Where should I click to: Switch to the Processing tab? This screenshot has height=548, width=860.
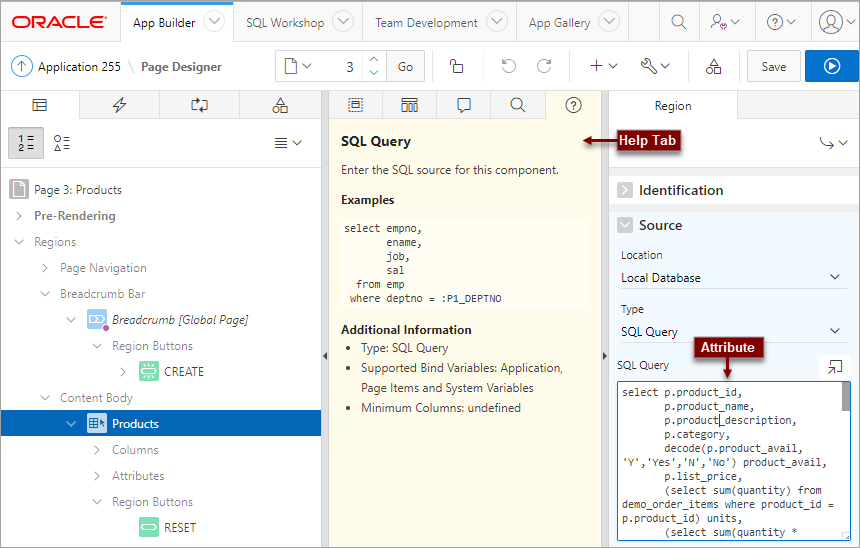click(x=199, y=105)
